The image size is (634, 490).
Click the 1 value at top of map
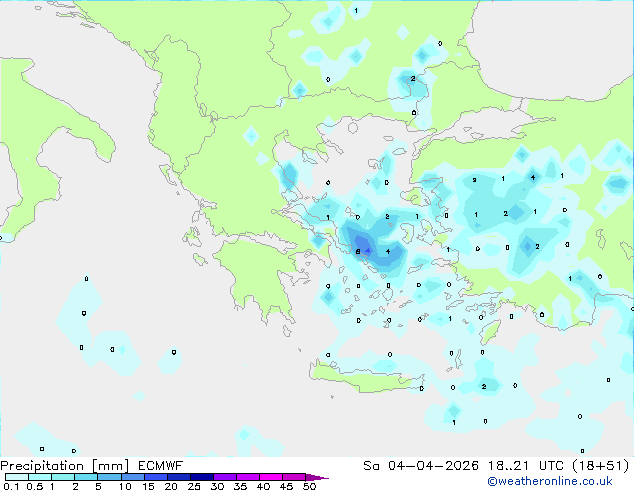[x=355, y=10]
